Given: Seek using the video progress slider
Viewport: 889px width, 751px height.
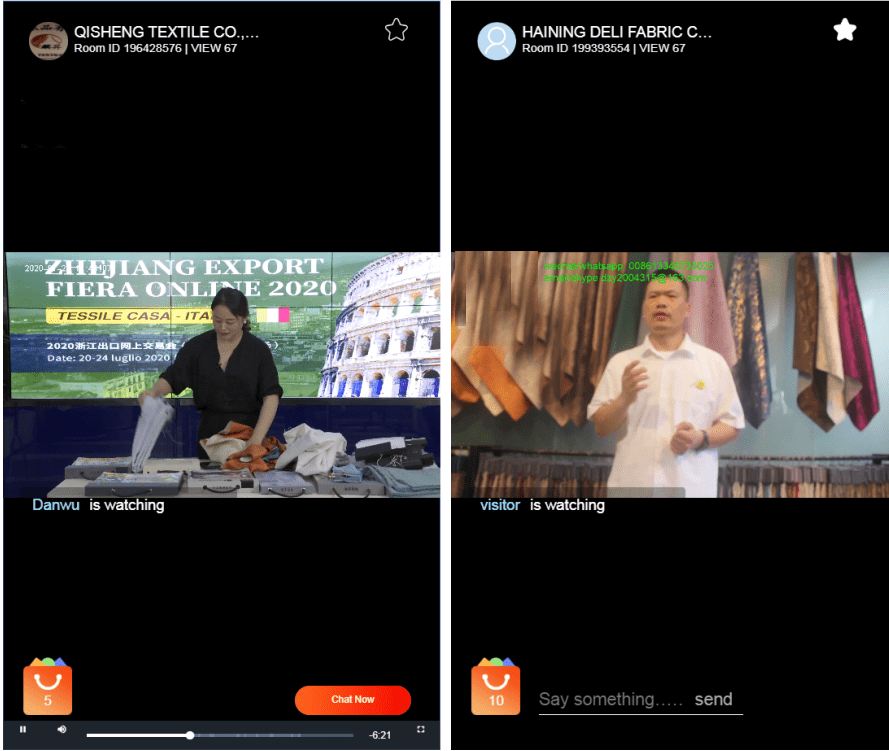Looking at the screenshot, I should pos(219,736).
